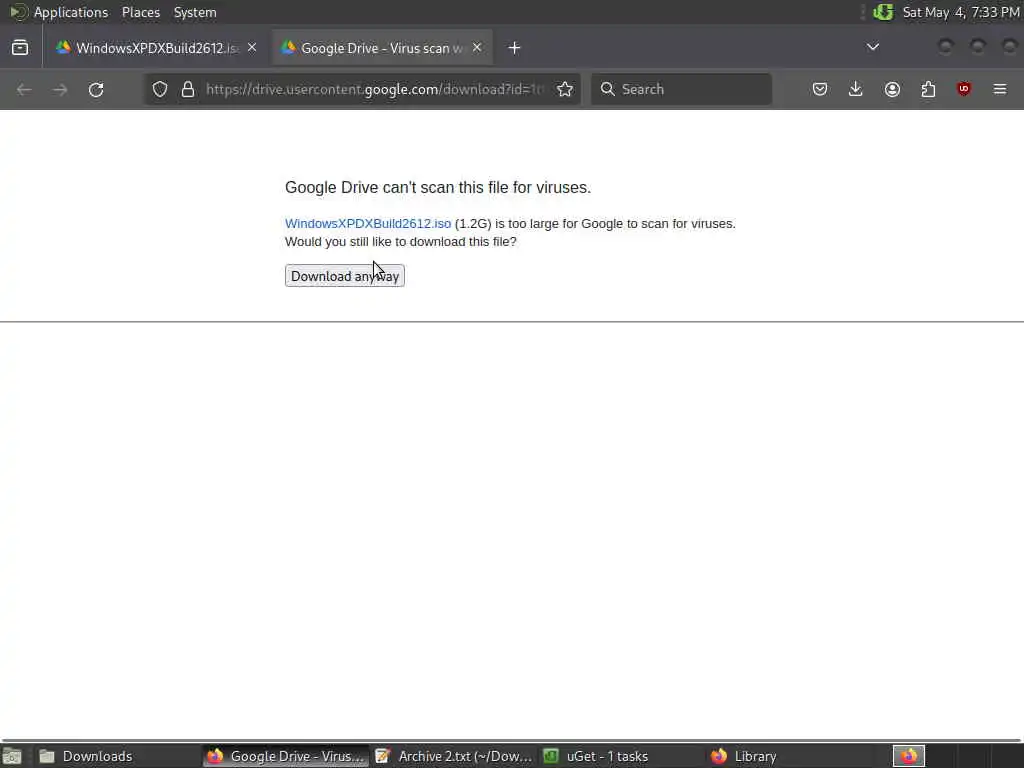Click the Download anyway button
Viewport: 1024px width, 768px height.
345,276
